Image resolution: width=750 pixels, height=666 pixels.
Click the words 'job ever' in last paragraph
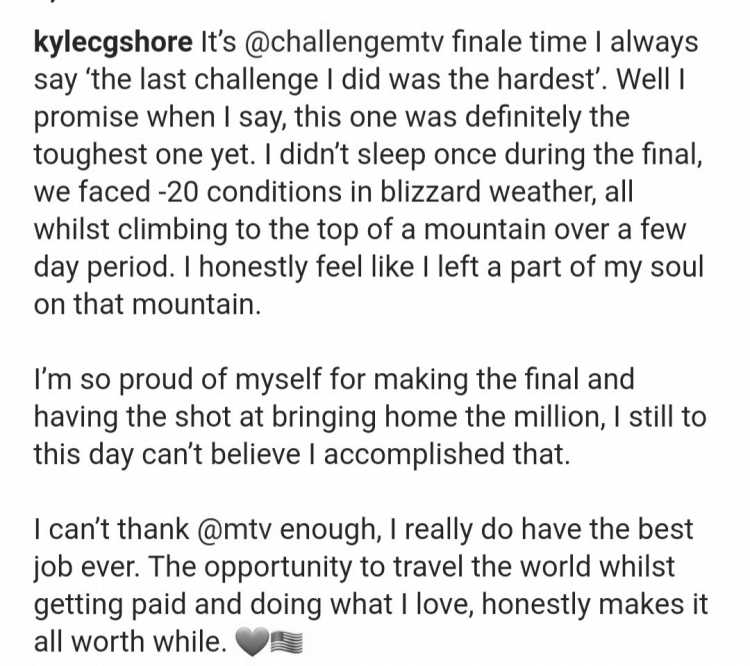click(x=84, y=567)
